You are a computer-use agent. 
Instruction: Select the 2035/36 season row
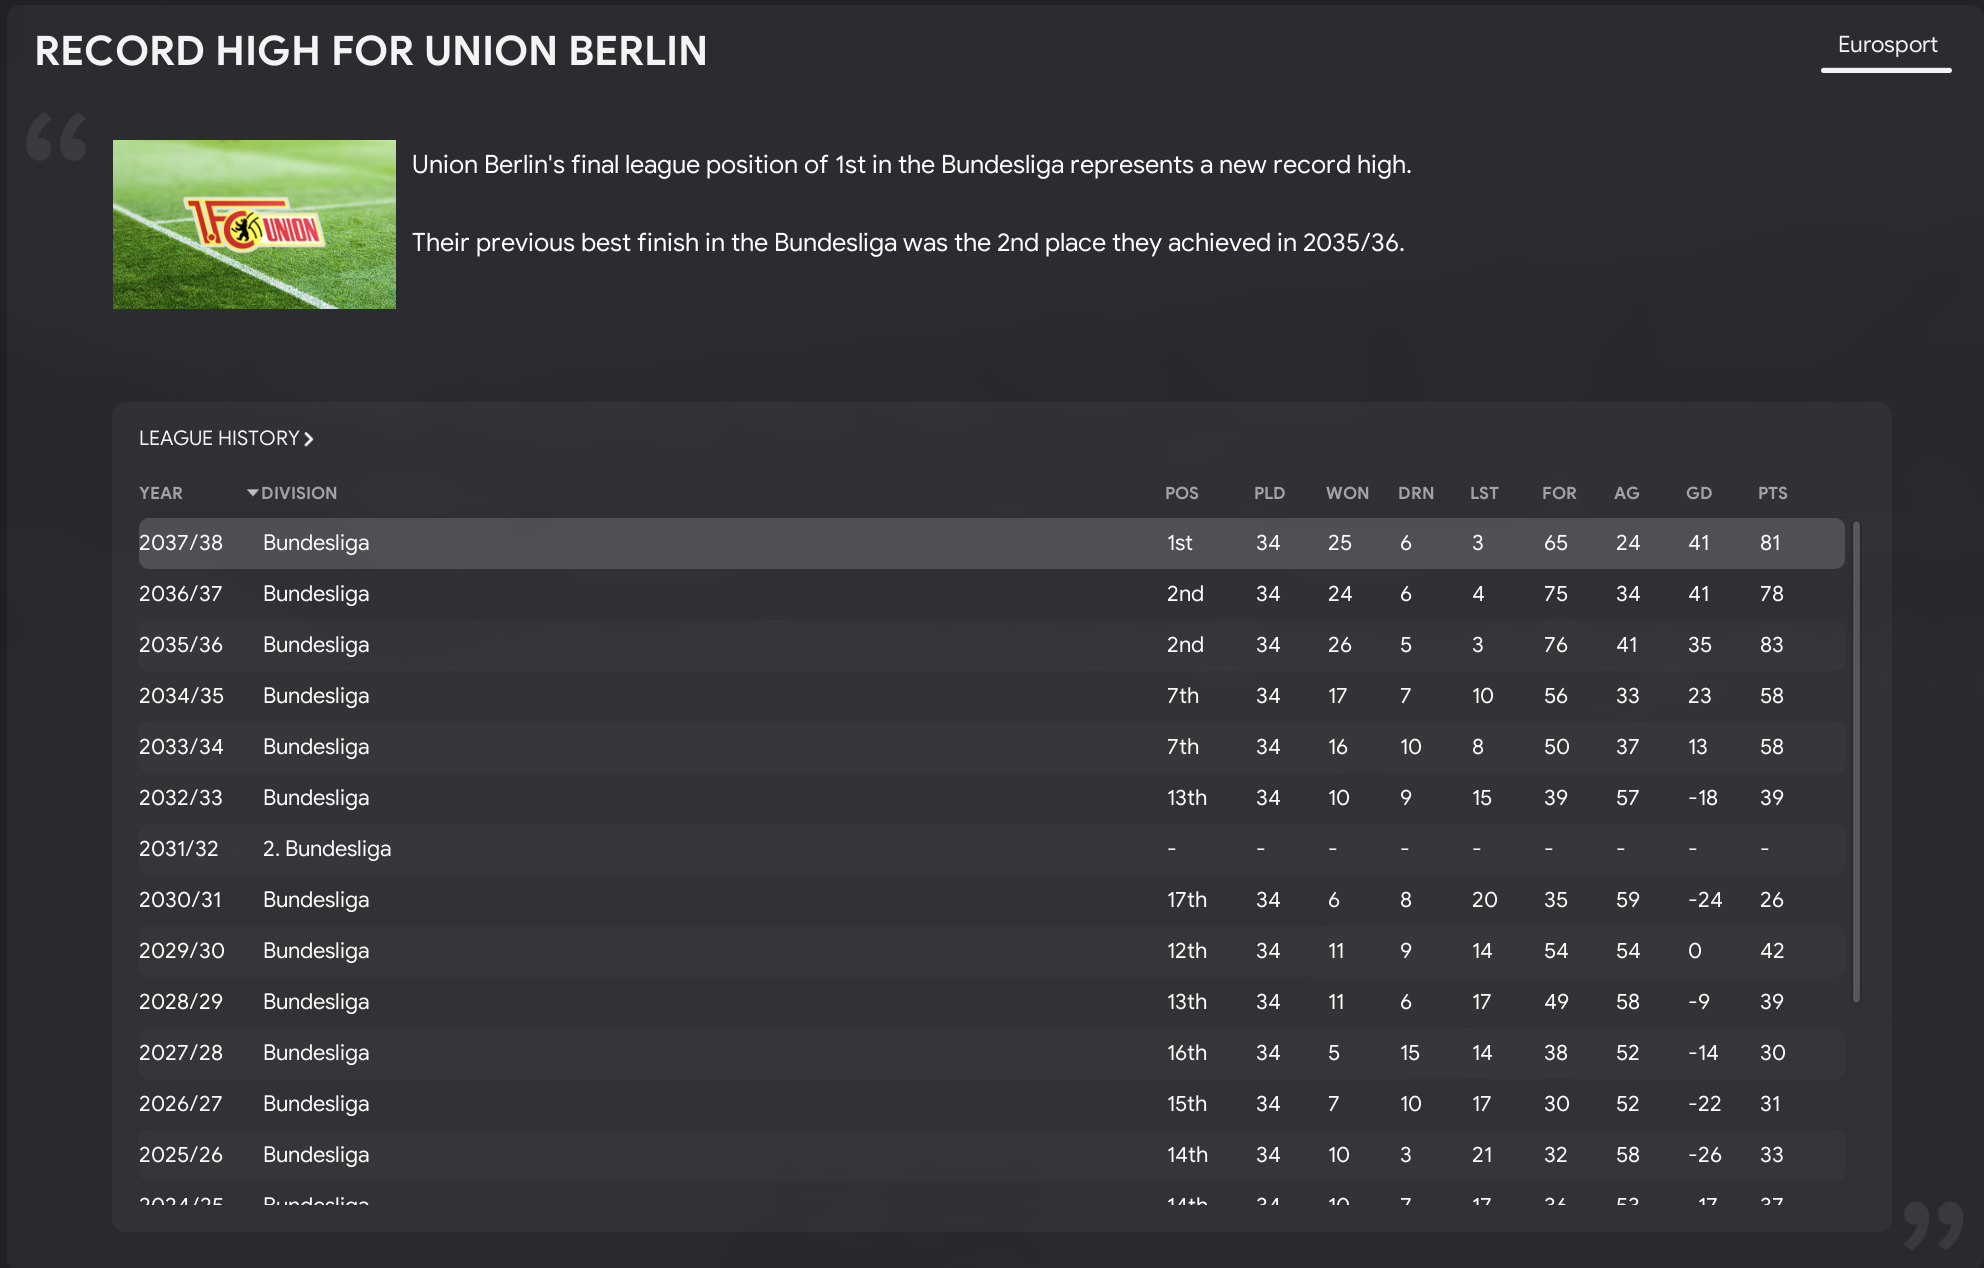tap(990, 645)
